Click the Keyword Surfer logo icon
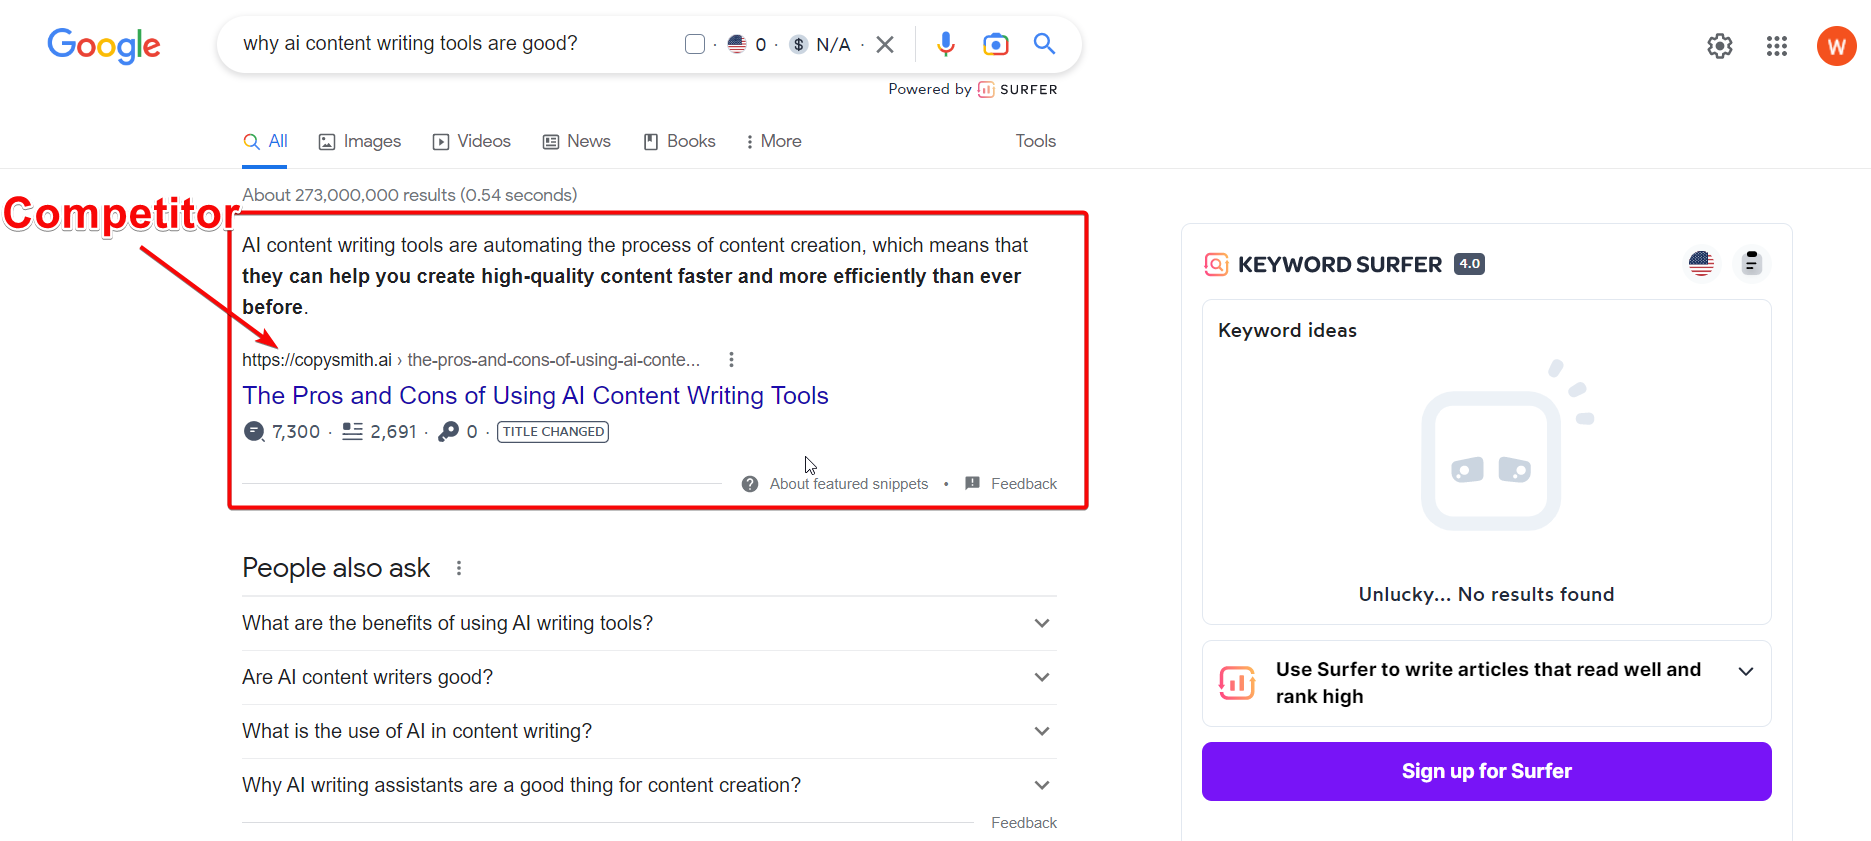 (1216, 264)
